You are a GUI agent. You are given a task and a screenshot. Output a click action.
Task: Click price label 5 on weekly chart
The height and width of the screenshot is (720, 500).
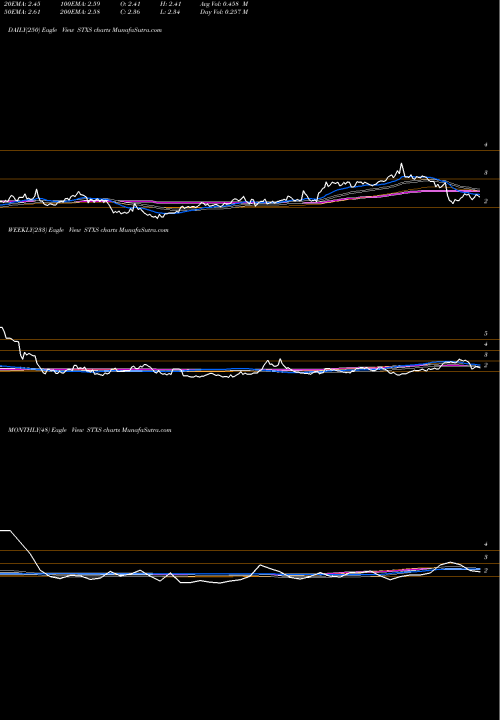click(x=485, y=334)
